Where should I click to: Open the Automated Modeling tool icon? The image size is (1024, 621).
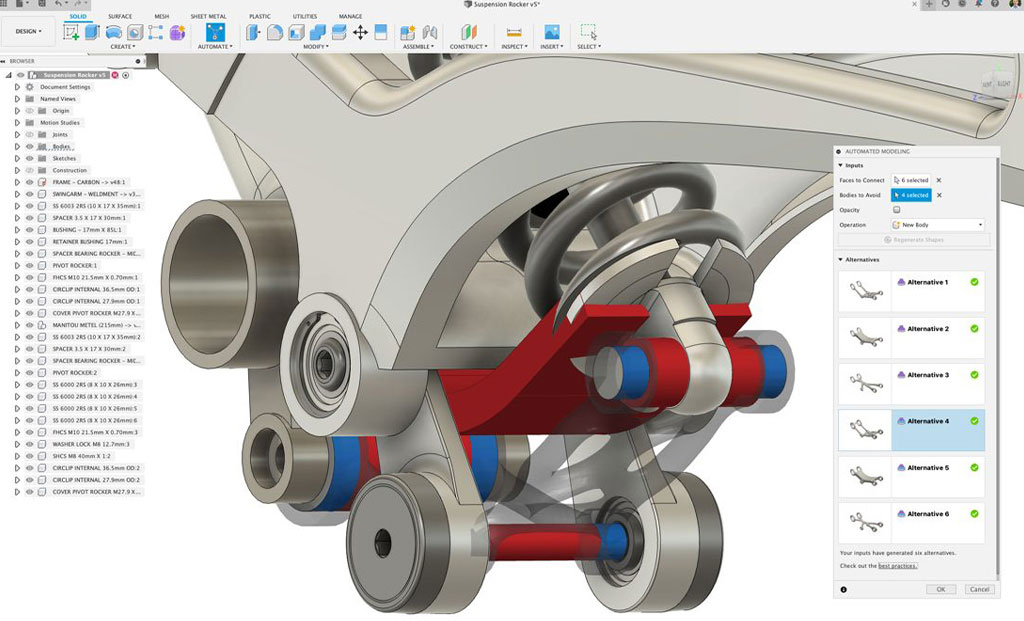[214, 30]
